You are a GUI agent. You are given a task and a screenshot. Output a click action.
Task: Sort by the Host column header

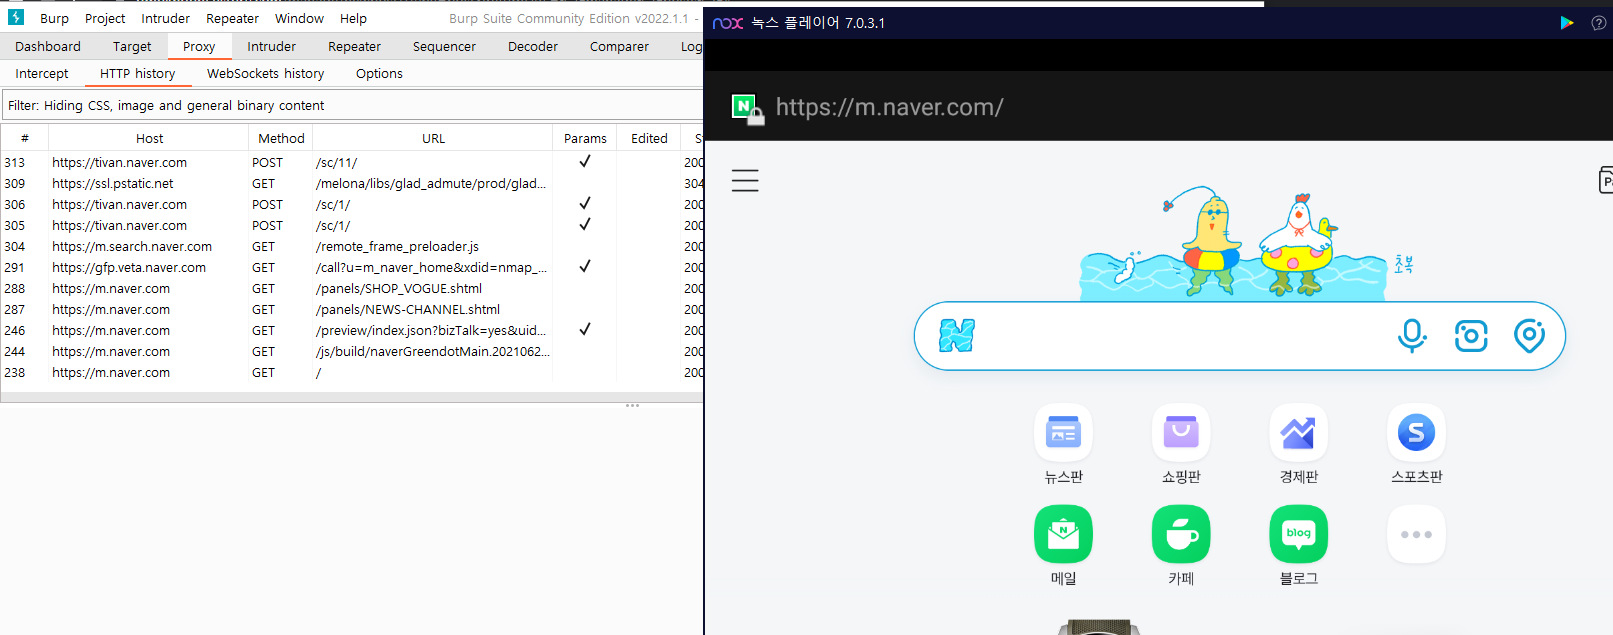(149, 138)
